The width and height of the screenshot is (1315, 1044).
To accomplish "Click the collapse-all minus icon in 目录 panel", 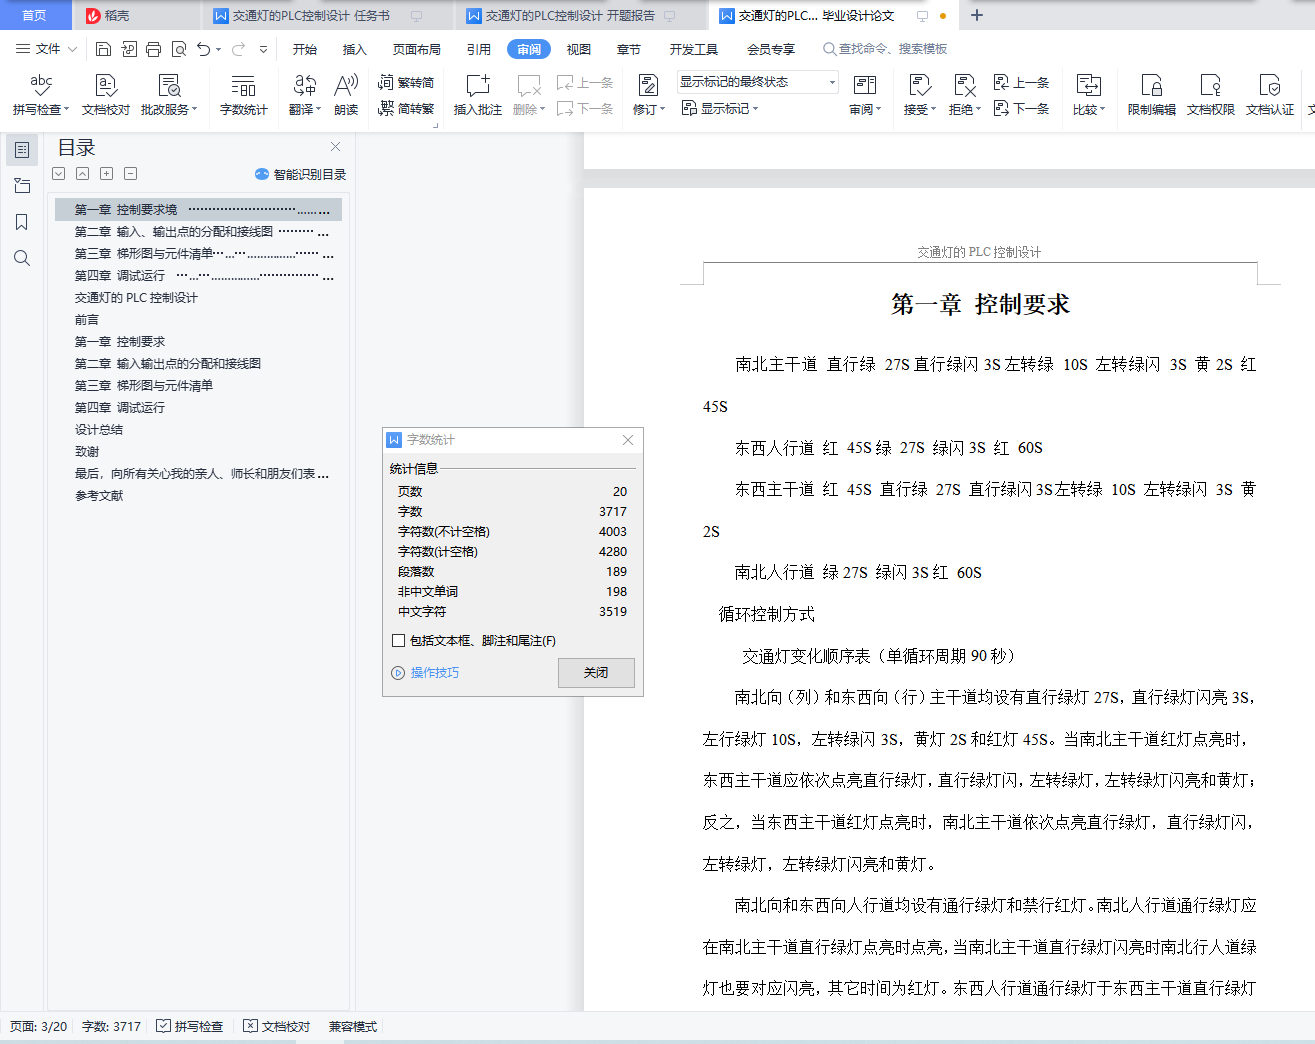I will pos(130,174).
